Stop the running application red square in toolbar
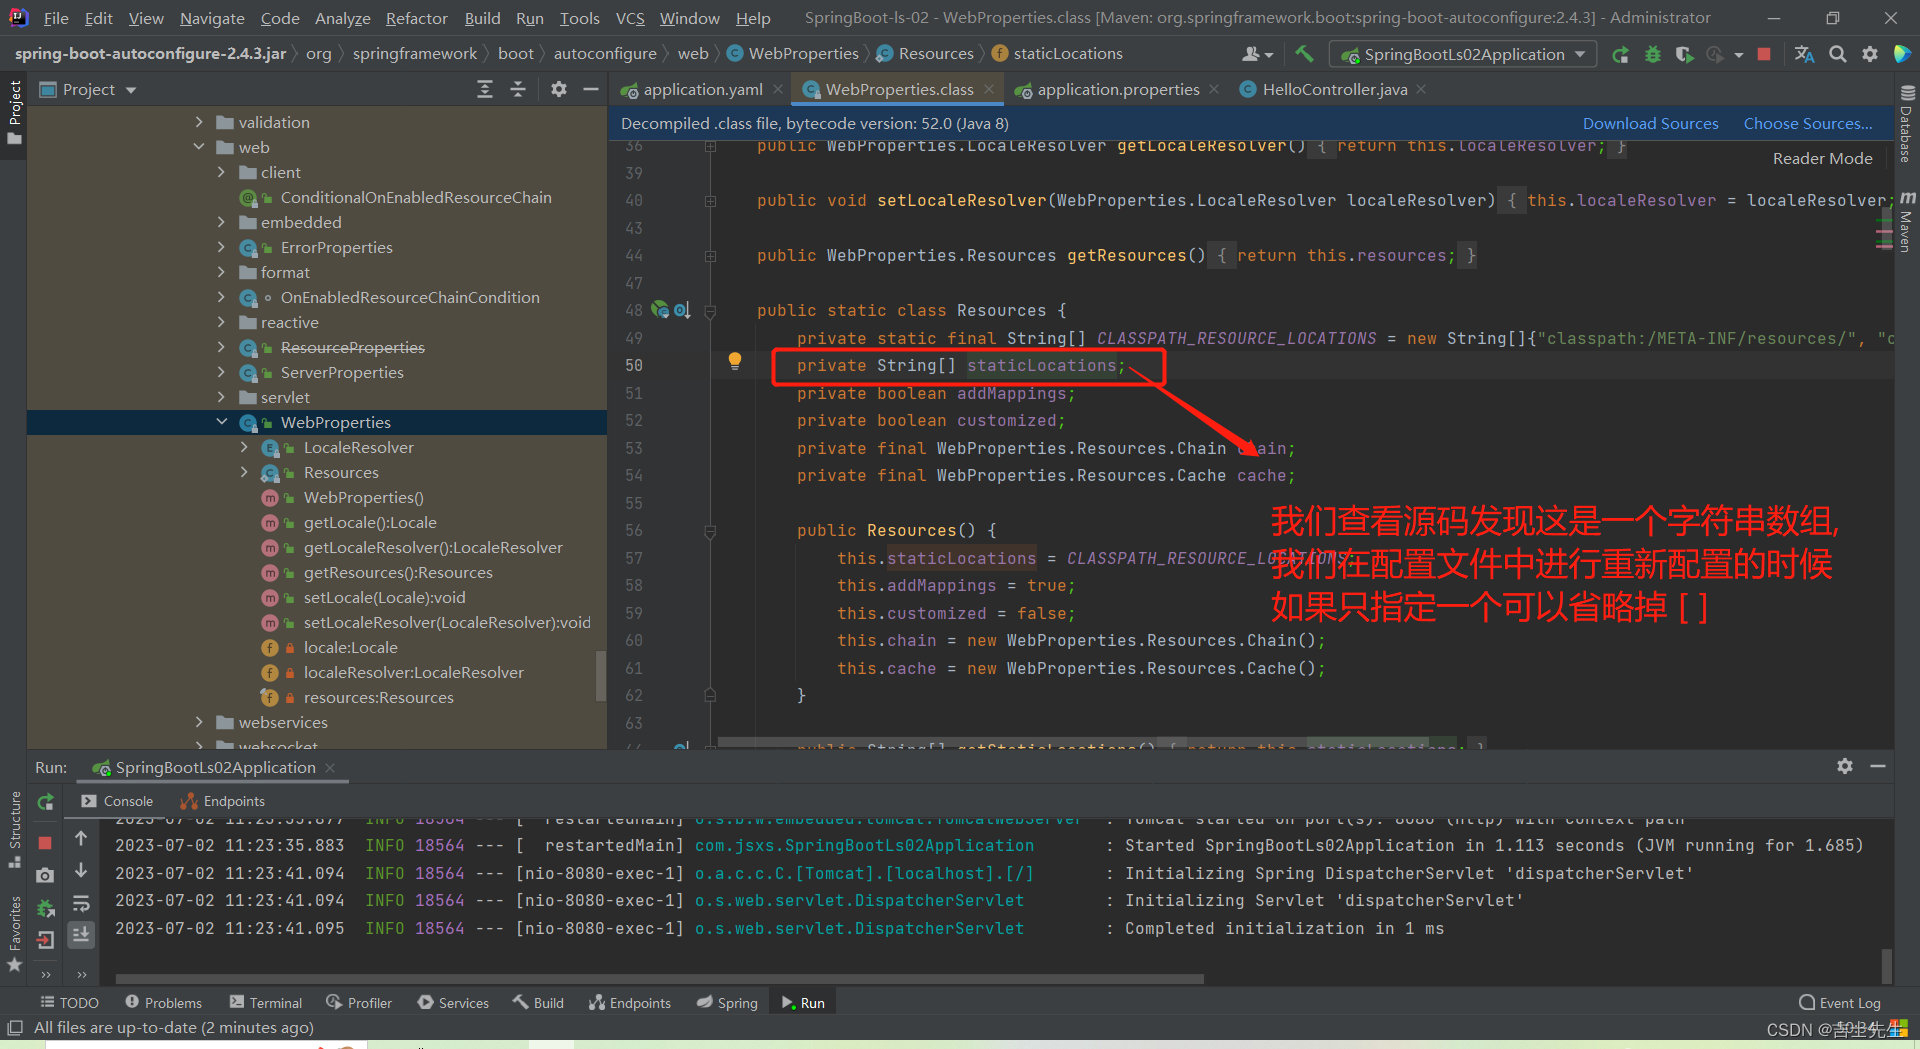 click(1764, 54)
